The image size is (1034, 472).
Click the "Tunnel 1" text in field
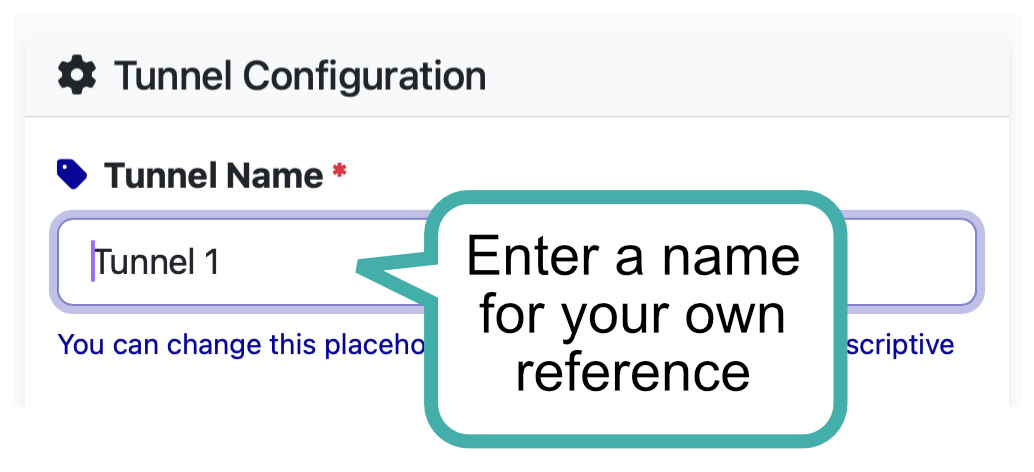pyautogui.click(x=157, y=262)
